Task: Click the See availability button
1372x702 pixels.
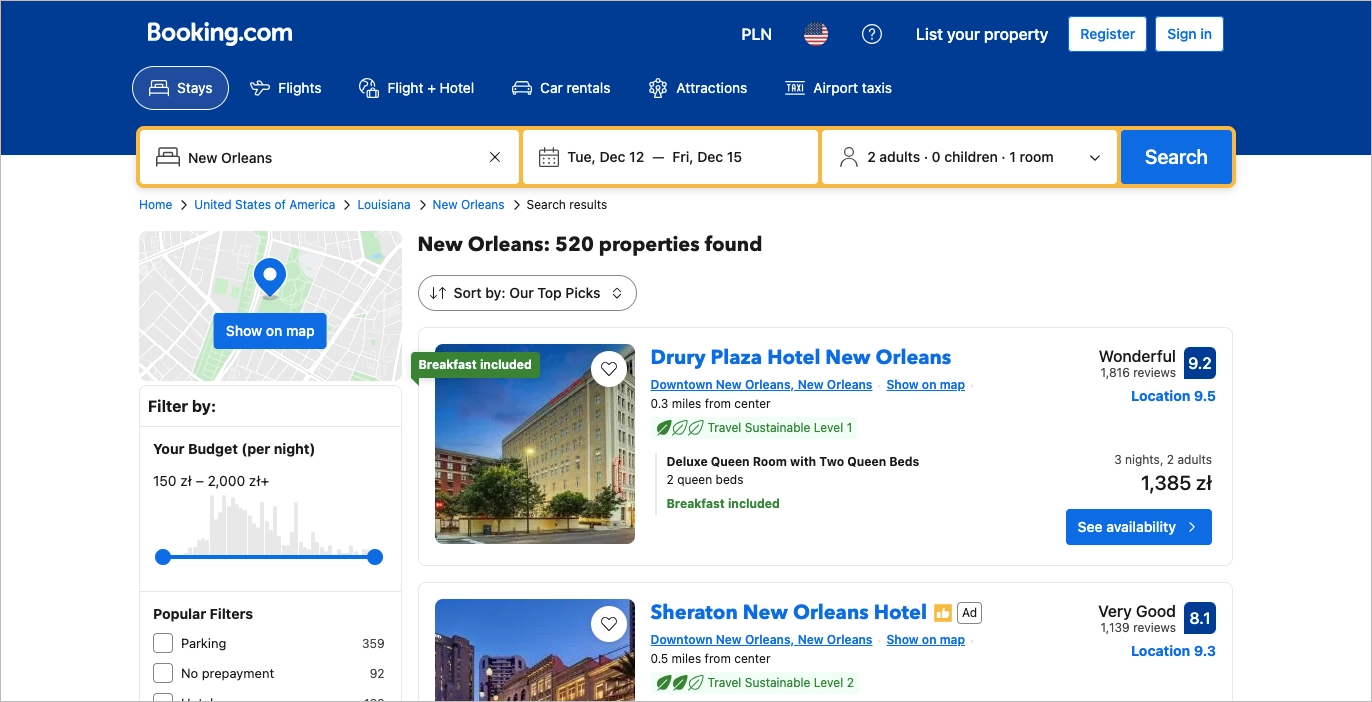Action: (1138, 526)
